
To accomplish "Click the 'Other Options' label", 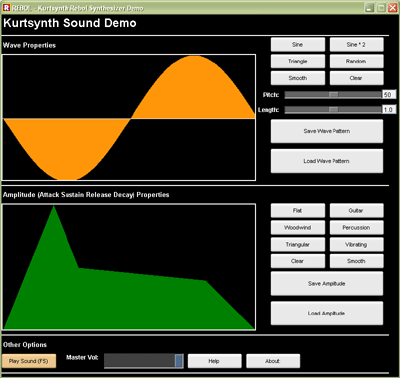I will pos(25,345).
